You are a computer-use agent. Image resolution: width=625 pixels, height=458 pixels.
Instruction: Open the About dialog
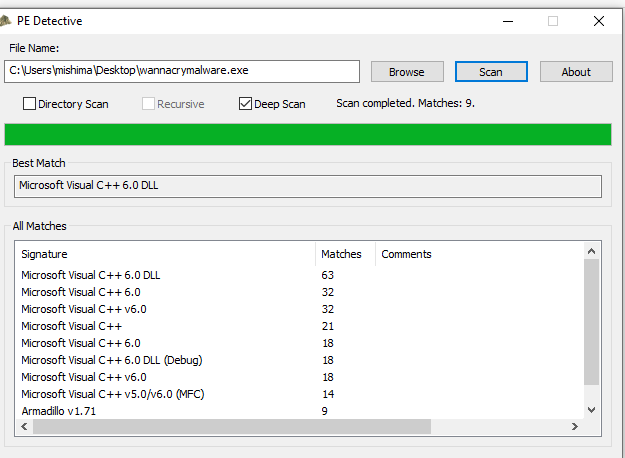[x=576, y=72]
